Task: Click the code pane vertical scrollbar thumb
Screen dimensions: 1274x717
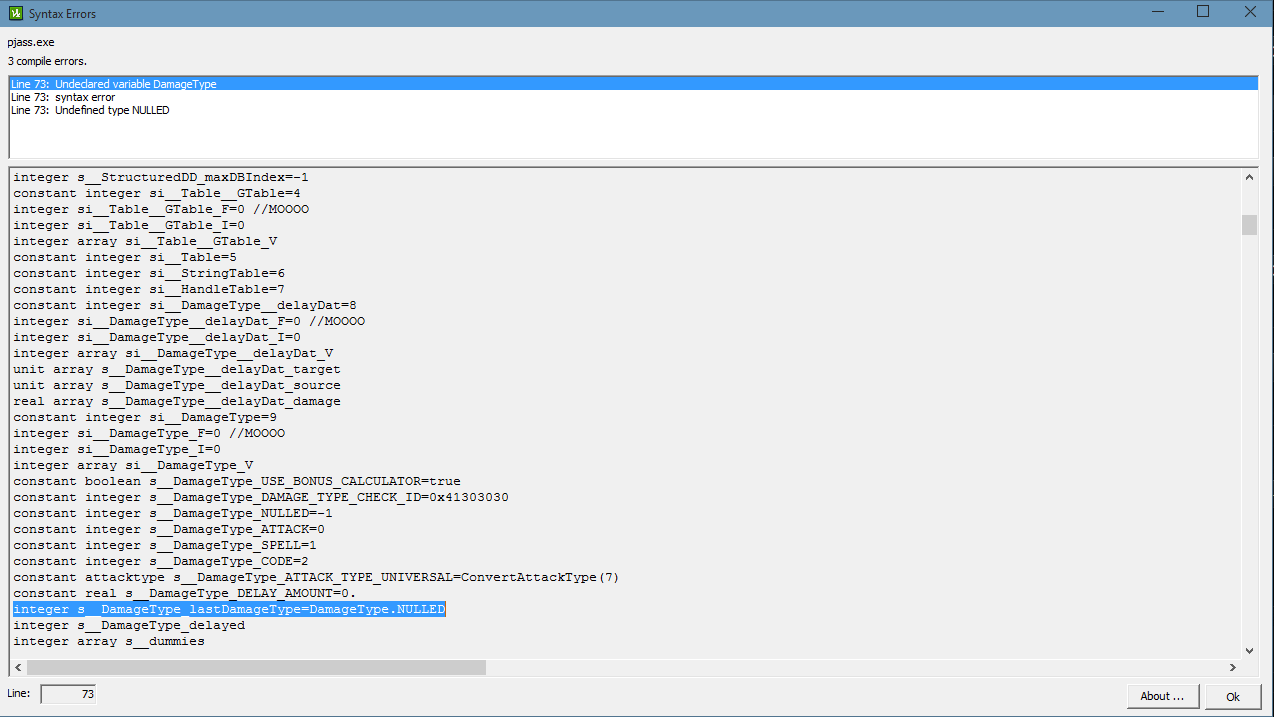Action: (1249, 224)
